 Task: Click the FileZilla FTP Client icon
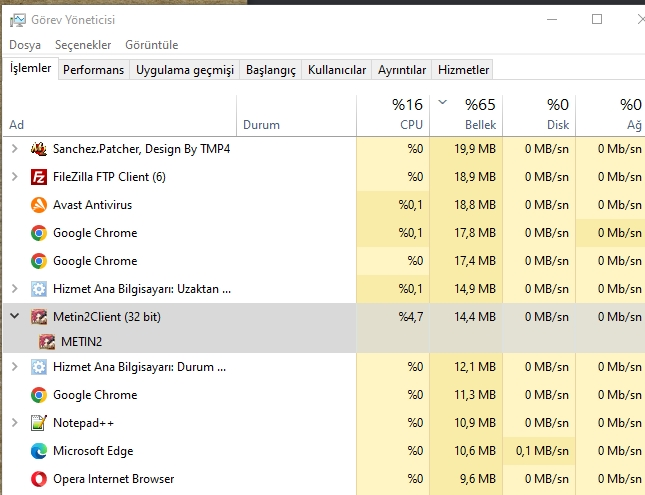click(39, 177)
